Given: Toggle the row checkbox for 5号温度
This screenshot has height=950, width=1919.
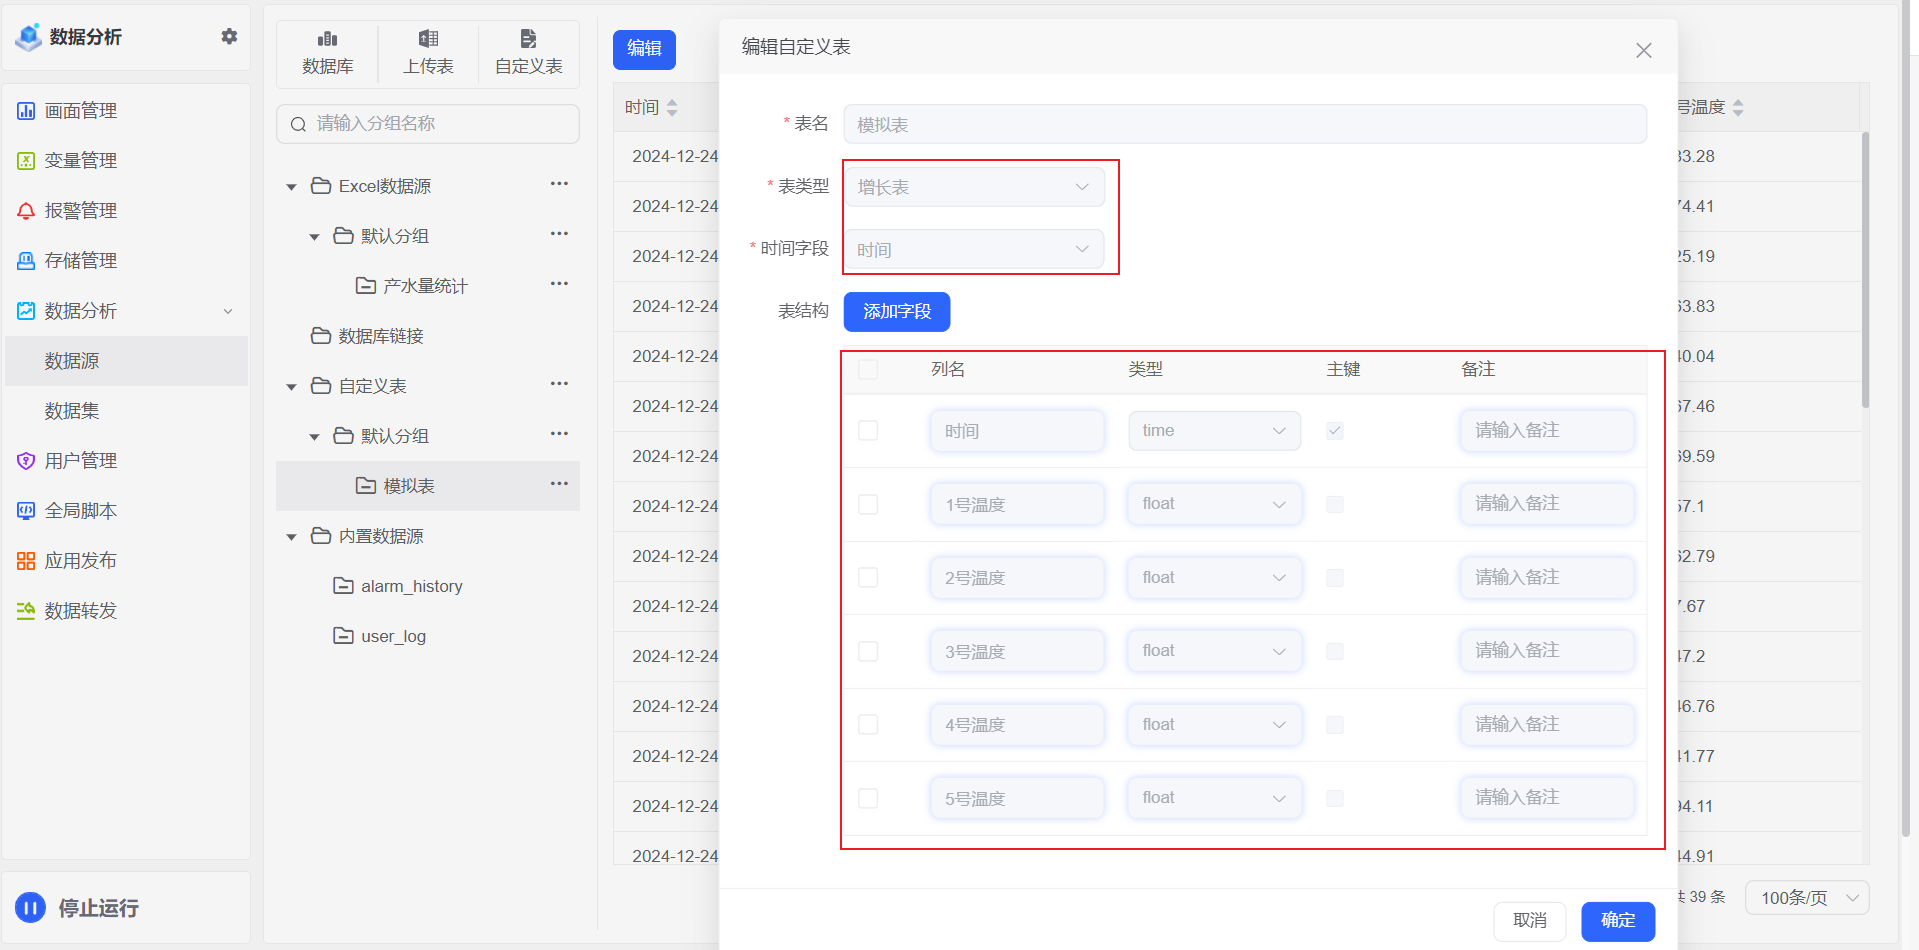Looking at the screenshot, I should pos(868,798).
